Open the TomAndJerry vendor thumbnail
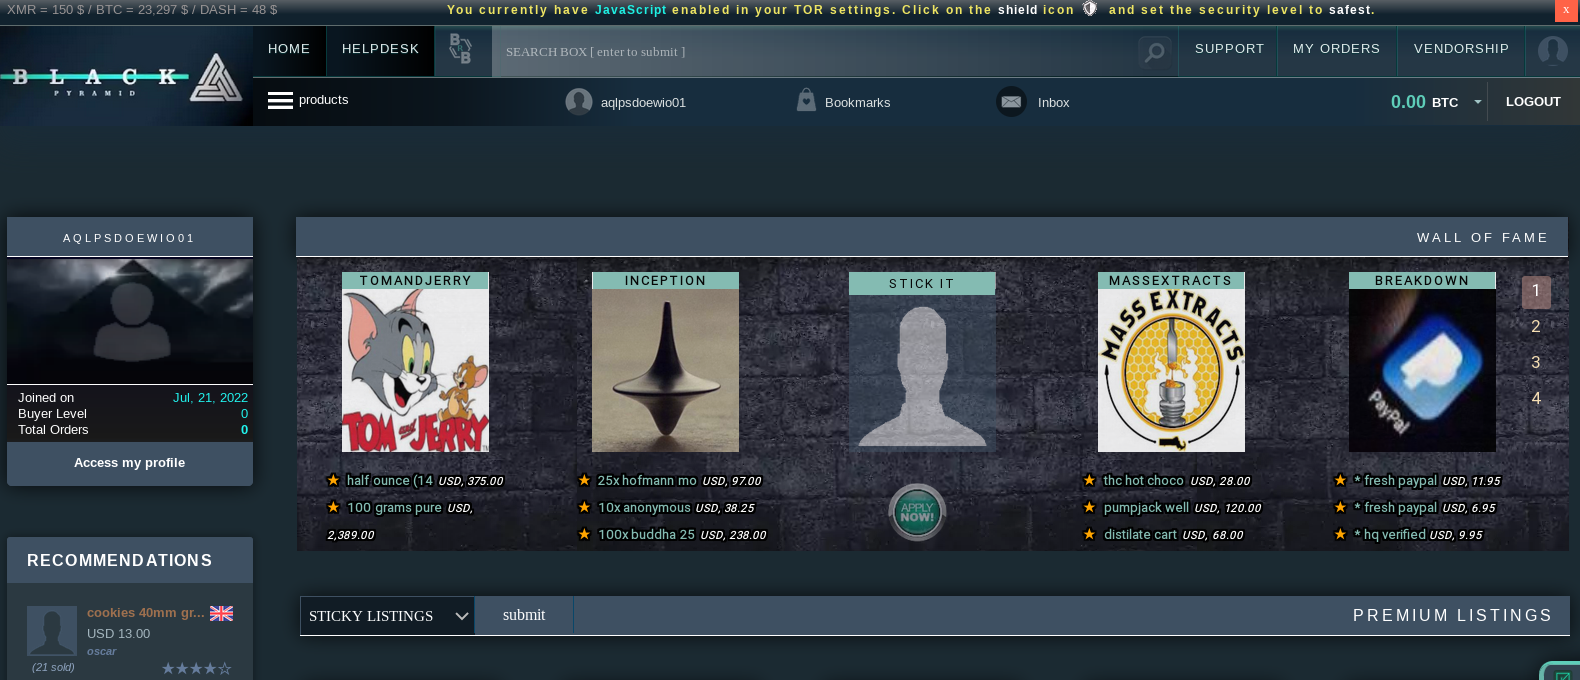1580x680 pixels. (x=415, y=370)
